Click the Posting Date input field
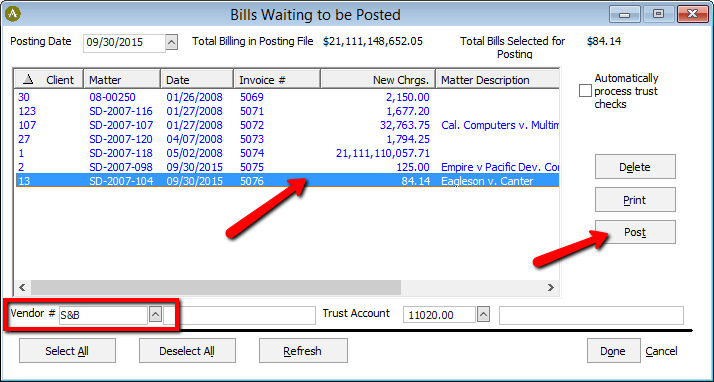 (x=124, y=43)
